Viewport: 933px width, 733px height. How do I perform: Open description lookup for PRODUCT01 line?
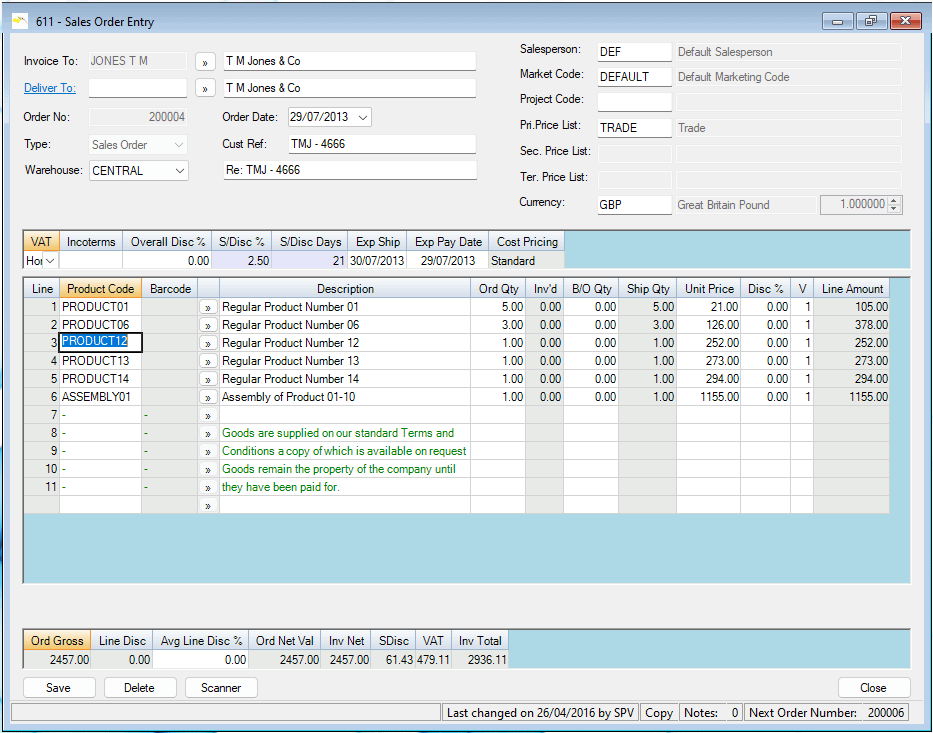(208, 307)
